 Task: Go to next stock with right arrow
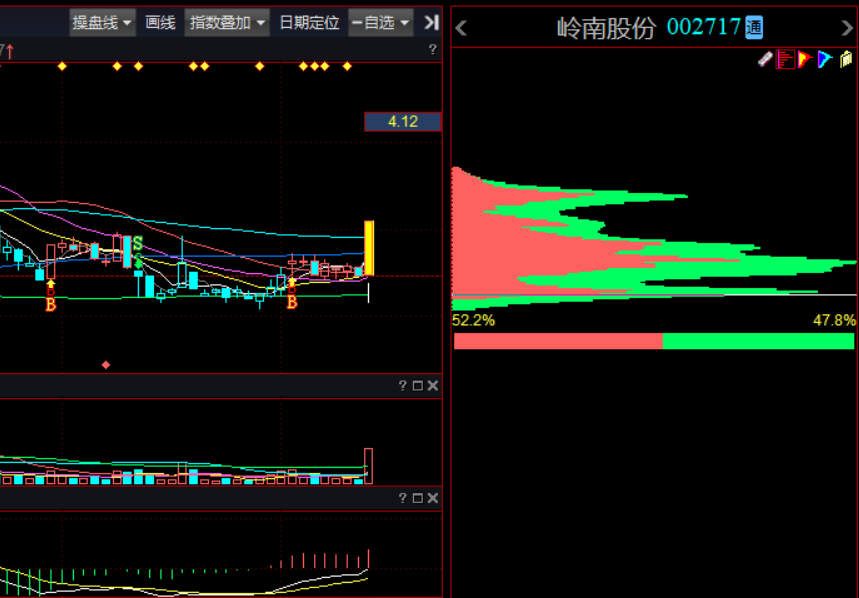click(847, 28)
